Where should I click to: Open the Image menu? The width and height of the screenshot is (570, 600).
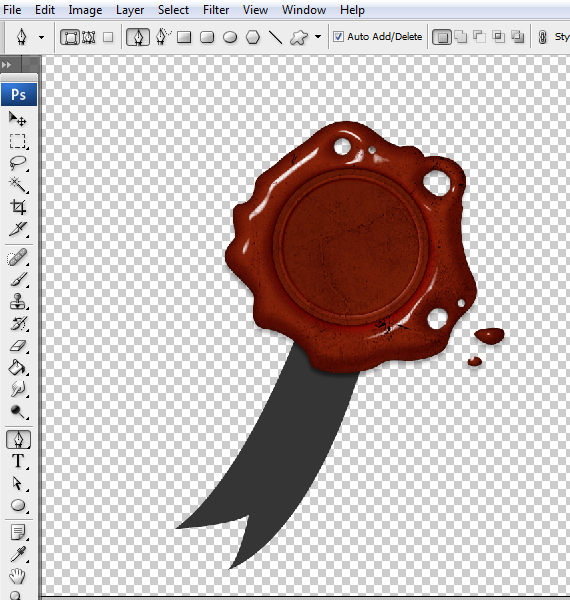85,10
